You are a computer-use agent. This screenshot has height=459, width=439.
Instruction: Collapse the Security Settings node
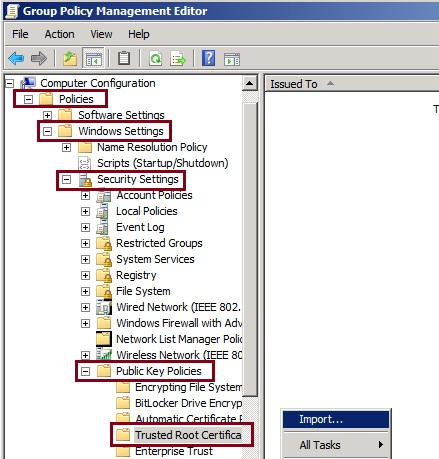pyautogui.click(x=66, y=180)
